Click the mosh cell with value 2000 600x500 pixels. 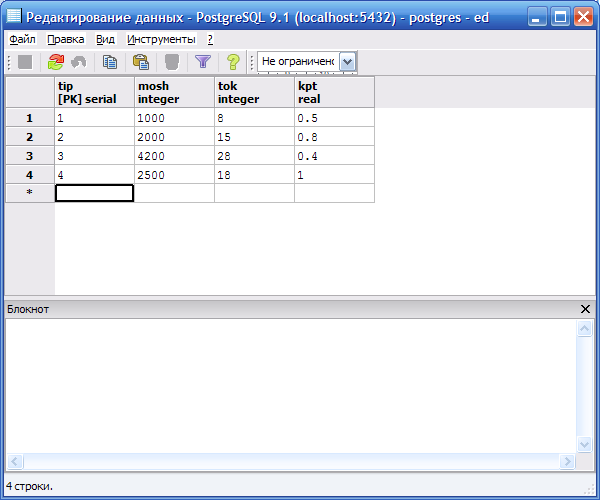coord(174,137)
